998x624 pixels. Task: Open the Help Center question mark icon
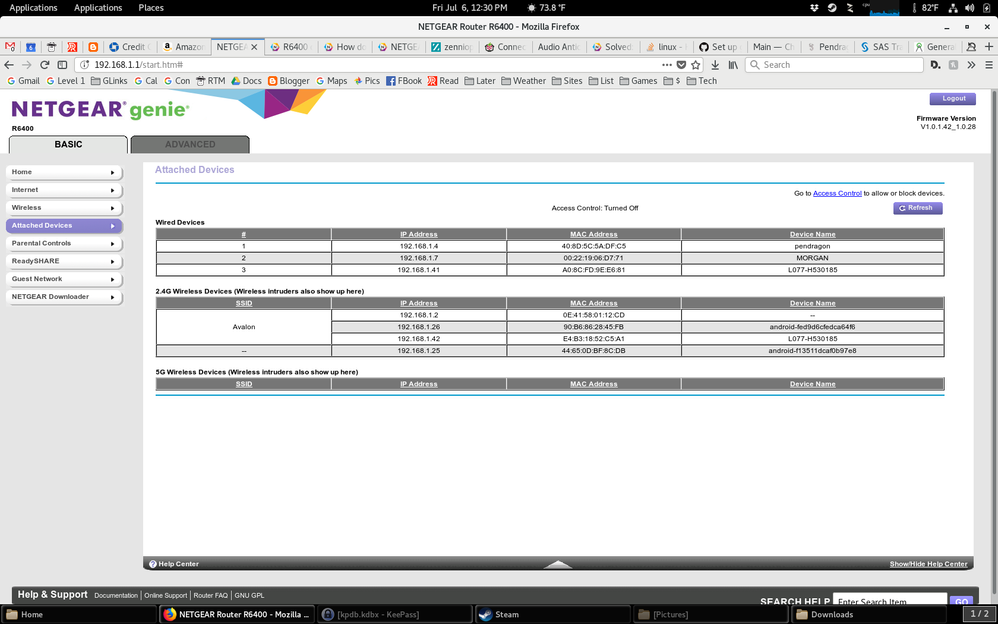152,563
